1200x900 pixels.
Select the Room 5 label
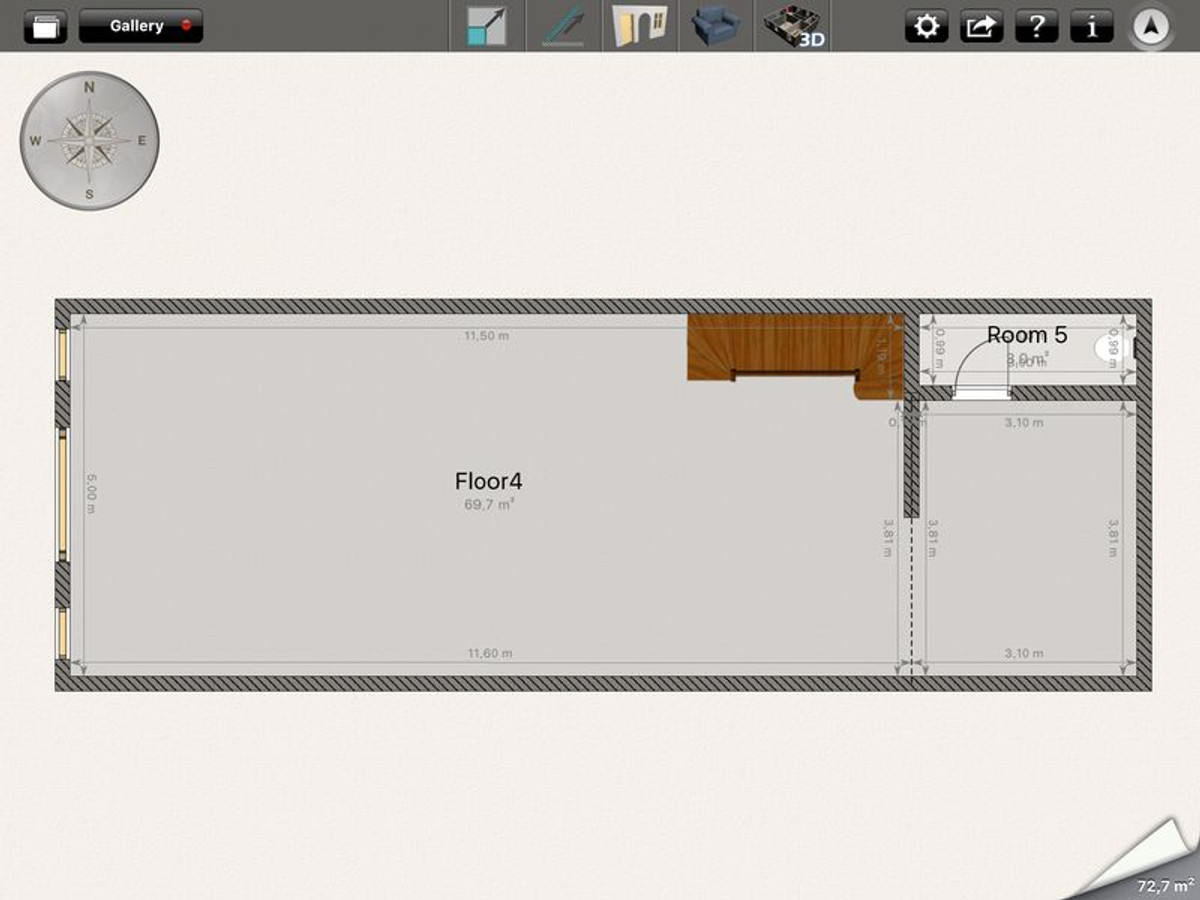[1027, 335]
